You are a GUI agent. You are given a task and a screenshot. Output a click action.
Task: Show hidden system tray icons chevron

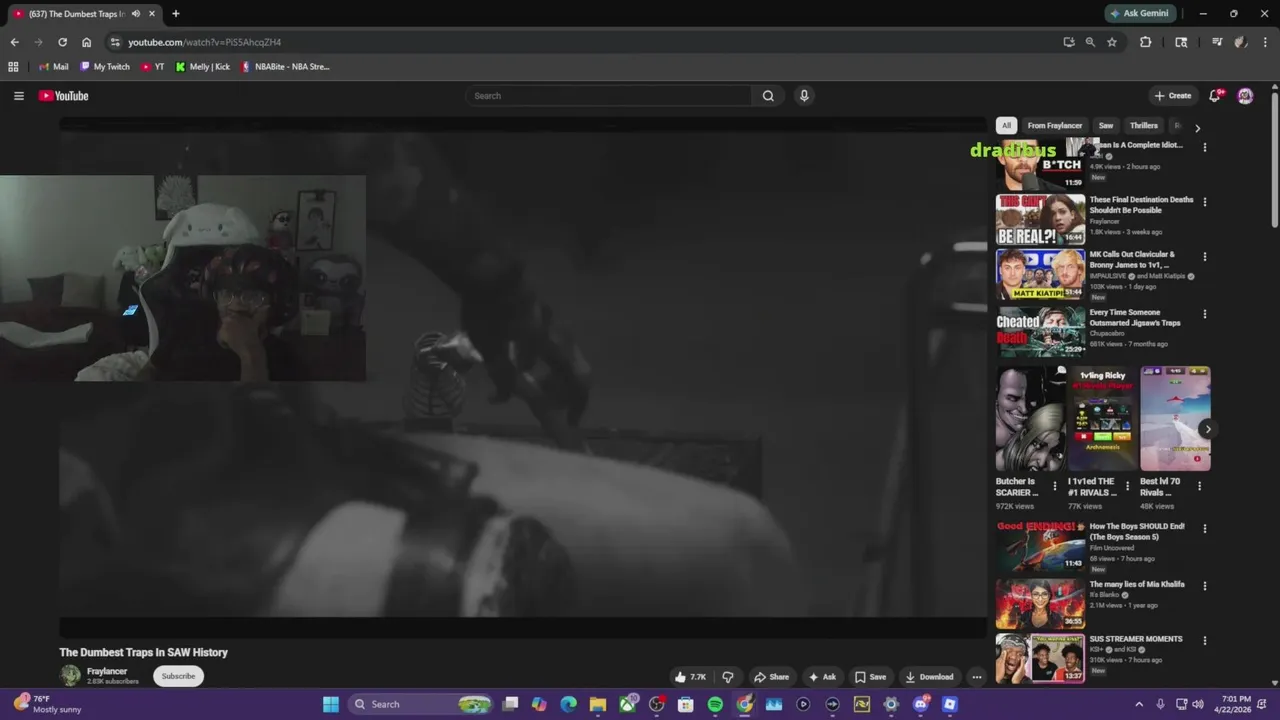(x=1139, y=704)
